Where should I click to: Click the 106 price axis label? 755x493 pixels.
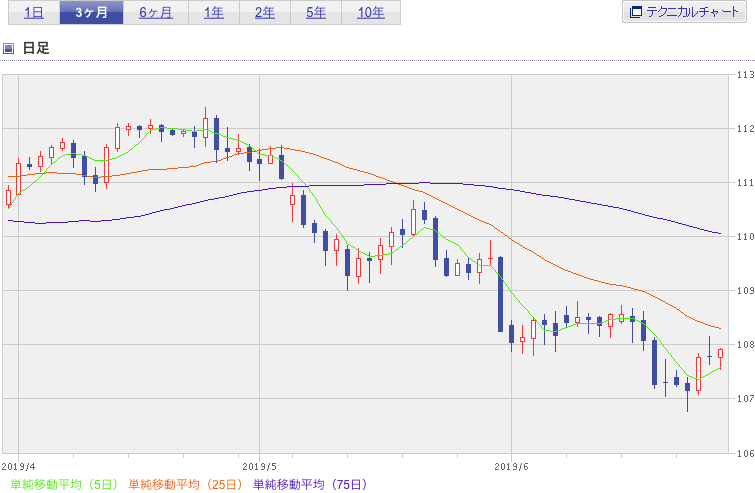click(745, 453)
